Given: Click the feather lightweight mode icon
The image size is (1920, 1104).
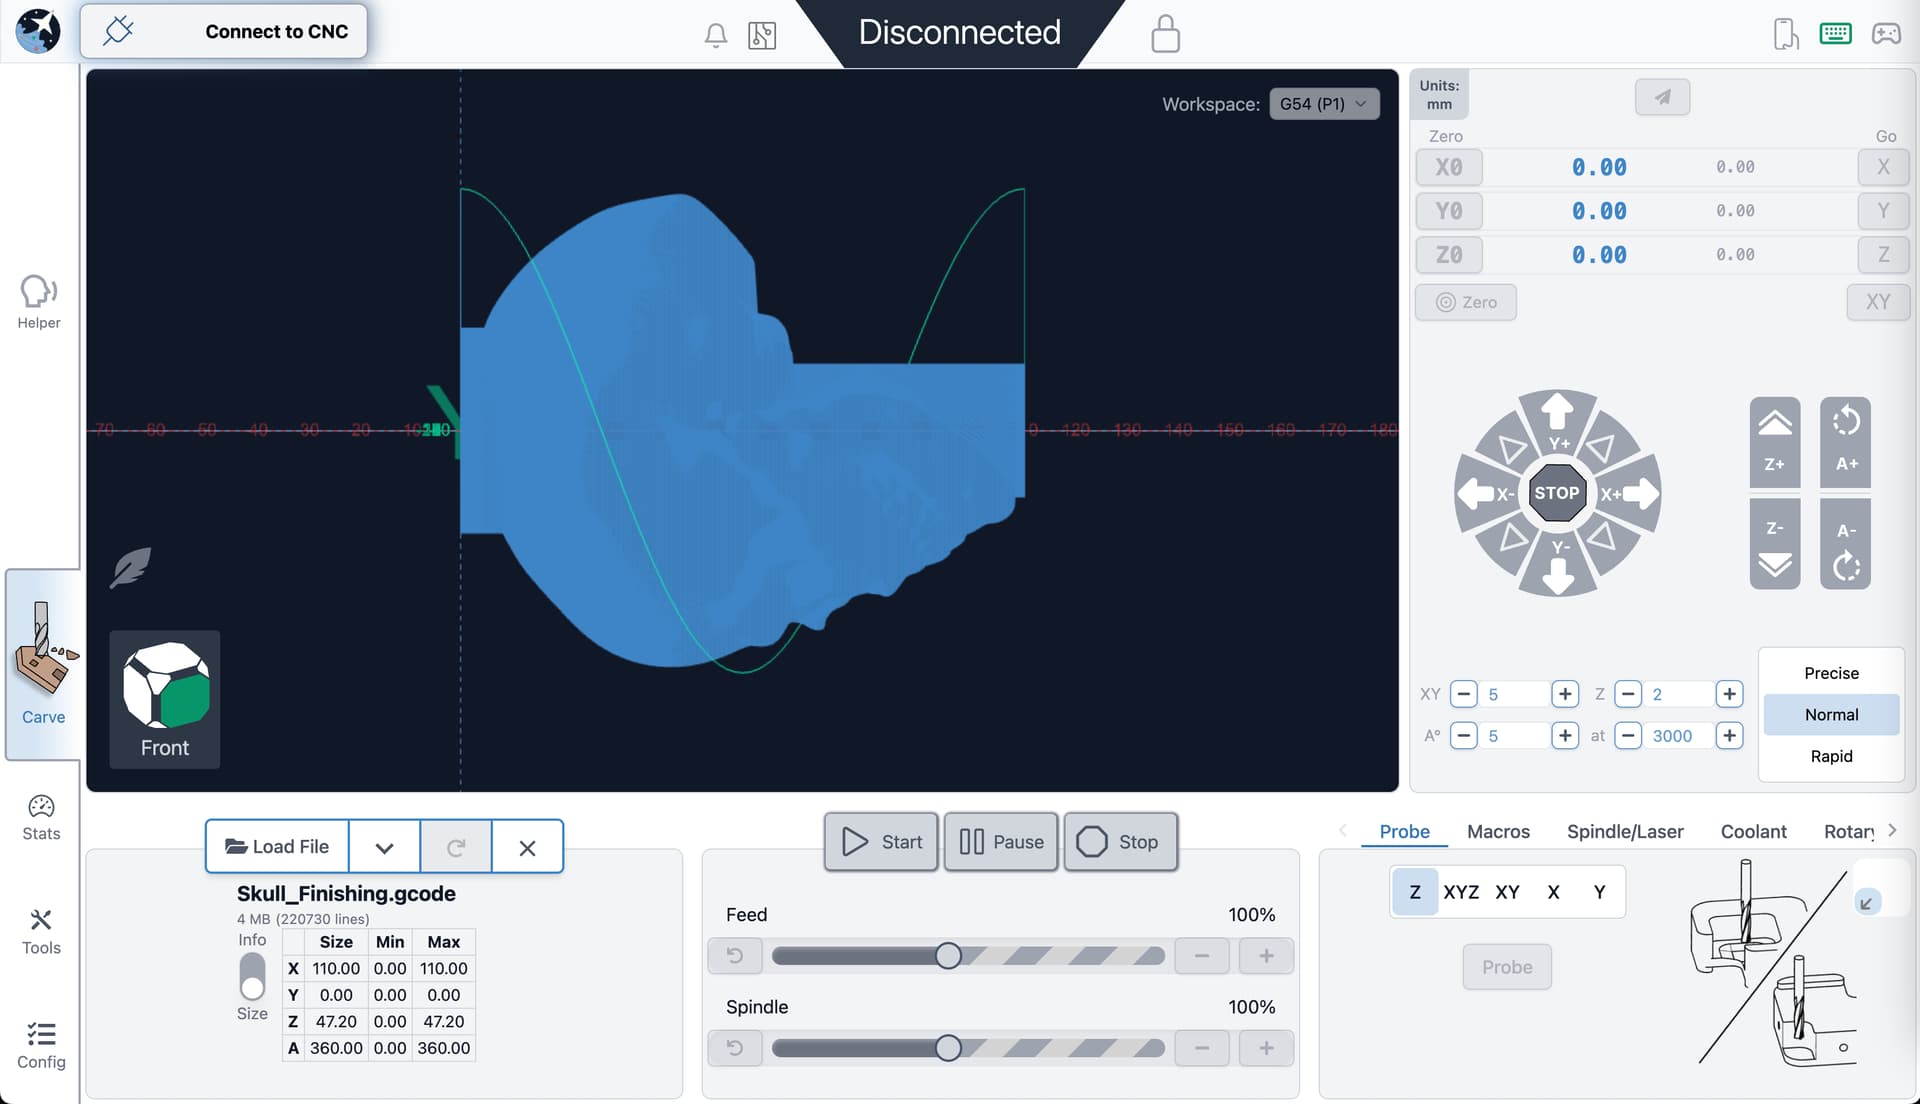Looking at the screenshot, I should (x=130, y=567).
